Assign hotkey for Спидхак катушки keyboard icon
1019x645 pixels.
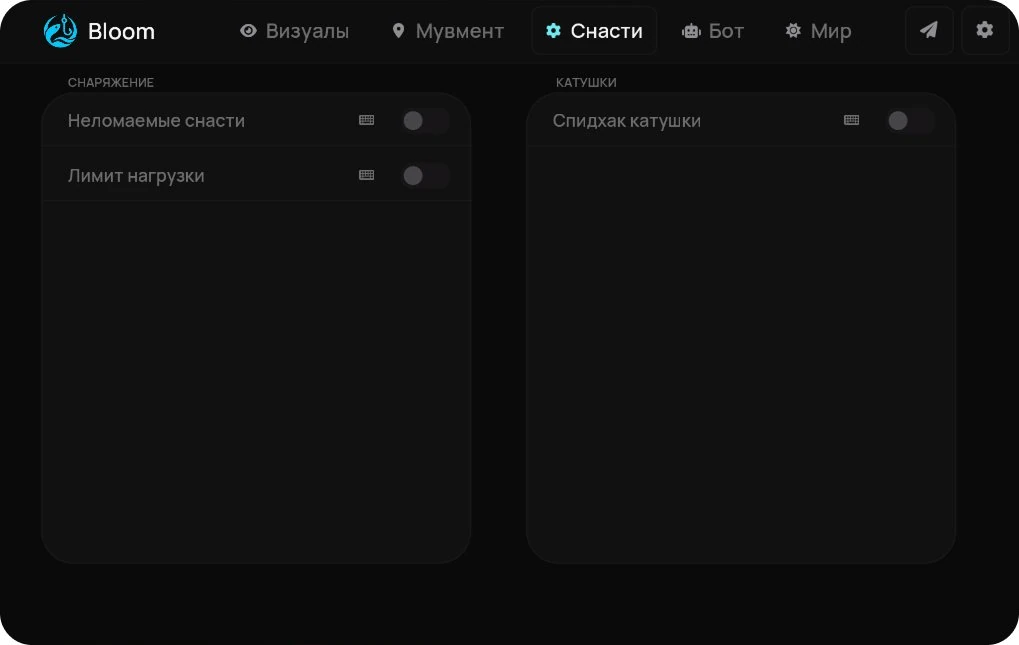point(851,120)
